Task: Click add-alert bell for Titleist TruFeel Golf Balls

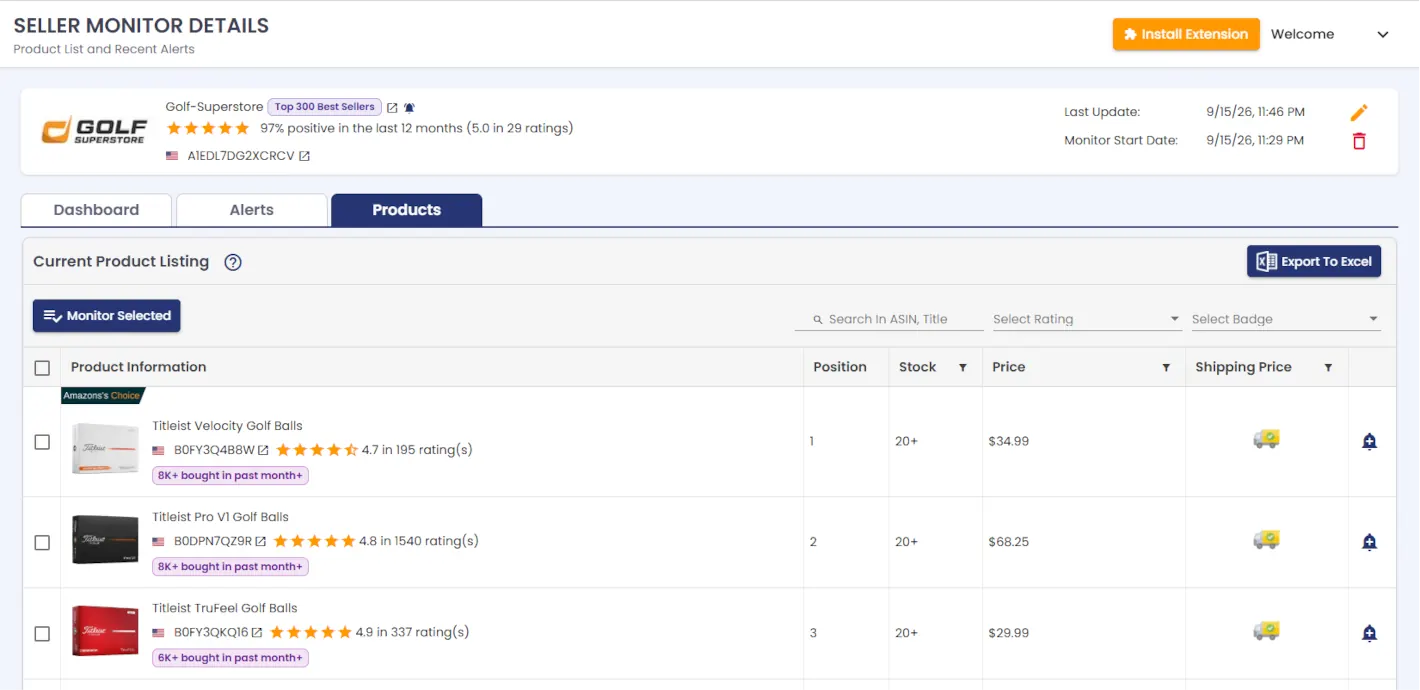Action: coord(1369,633)
